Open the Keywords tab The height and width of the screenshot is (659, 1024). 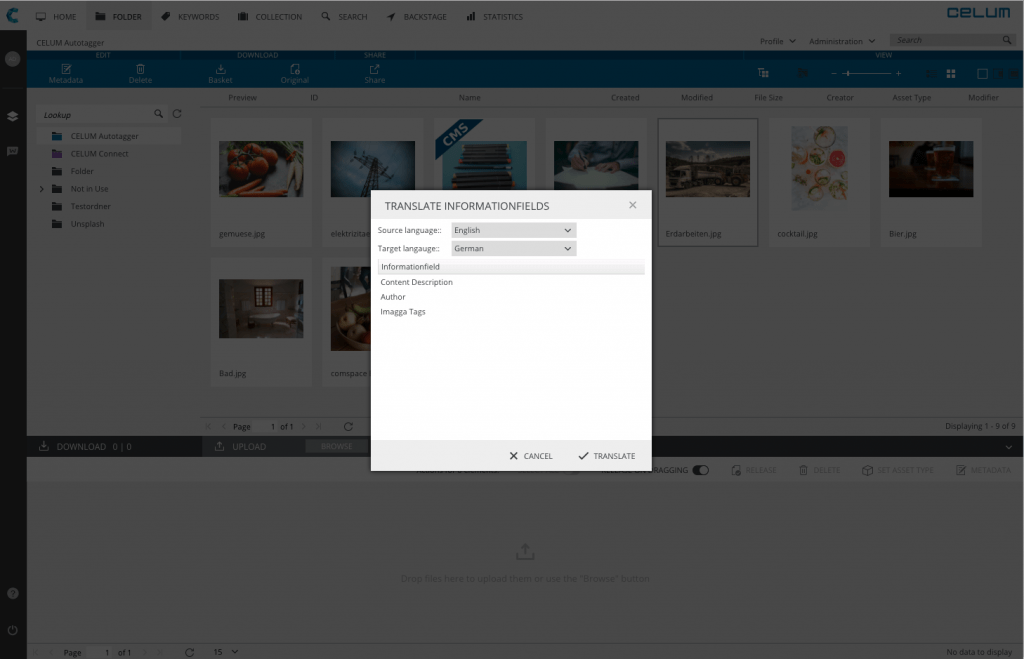tap(190, 17)
